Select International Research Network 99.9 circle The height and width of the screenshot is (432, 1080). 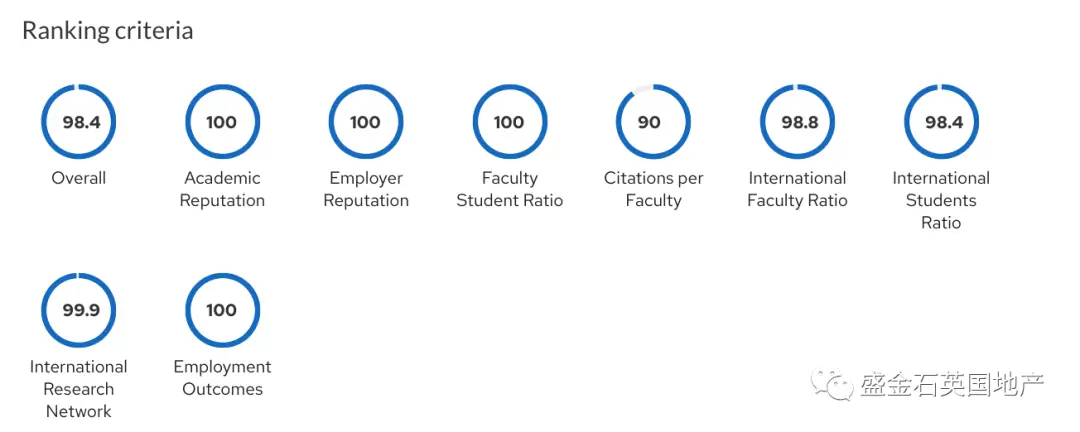(79, 310)
